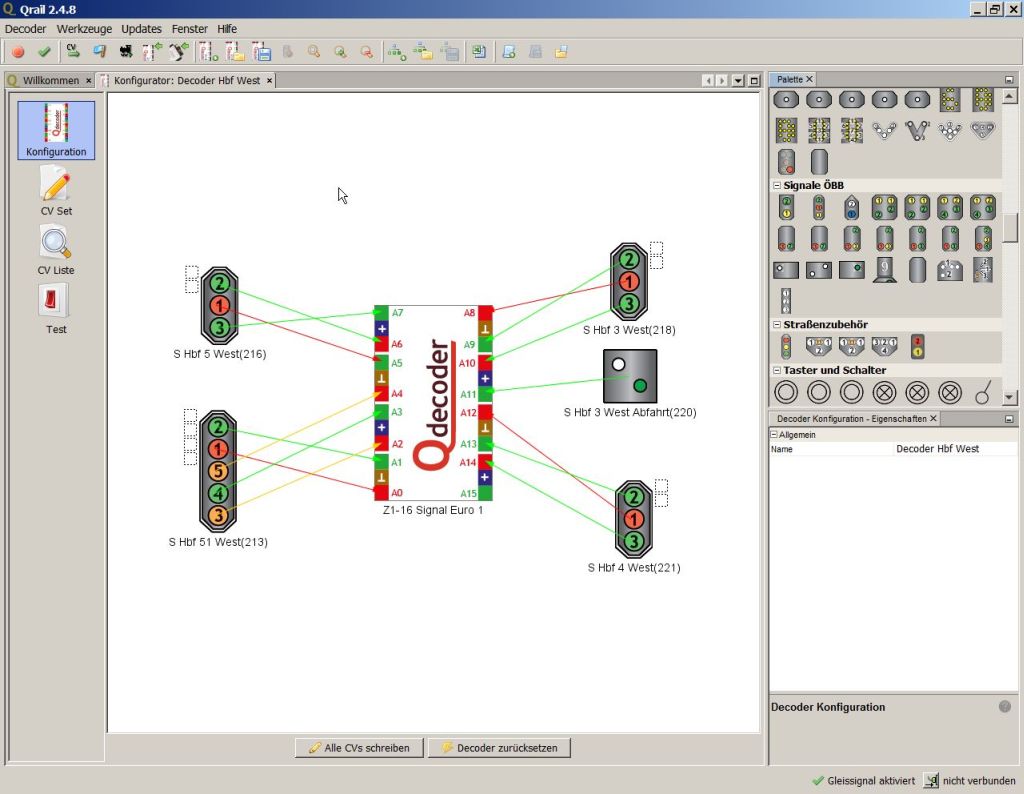1024x794 pixels.
Task: Click the Palette panel's vertical scrollbar thumb
Action: 1010,227
